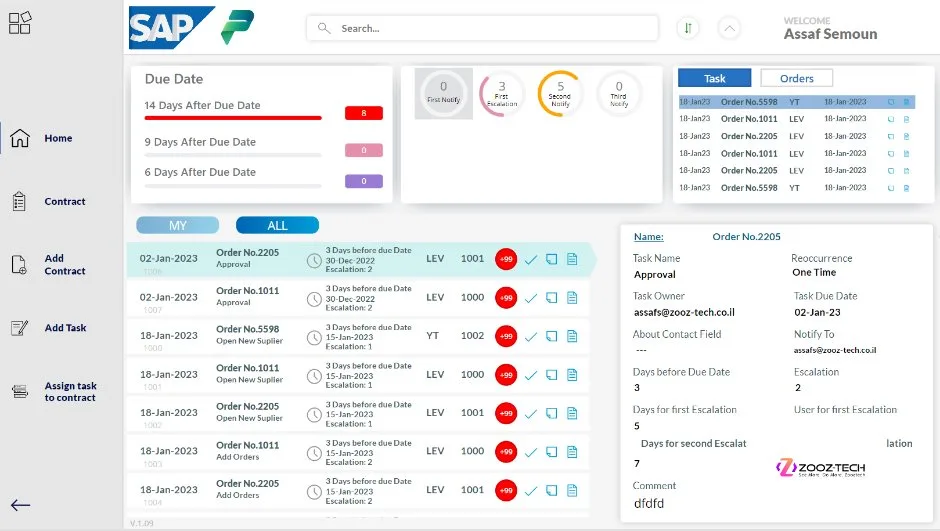Open document icon on Order No.2205 Open New Suplier row

pyautogui.click(x=572, y=413)
